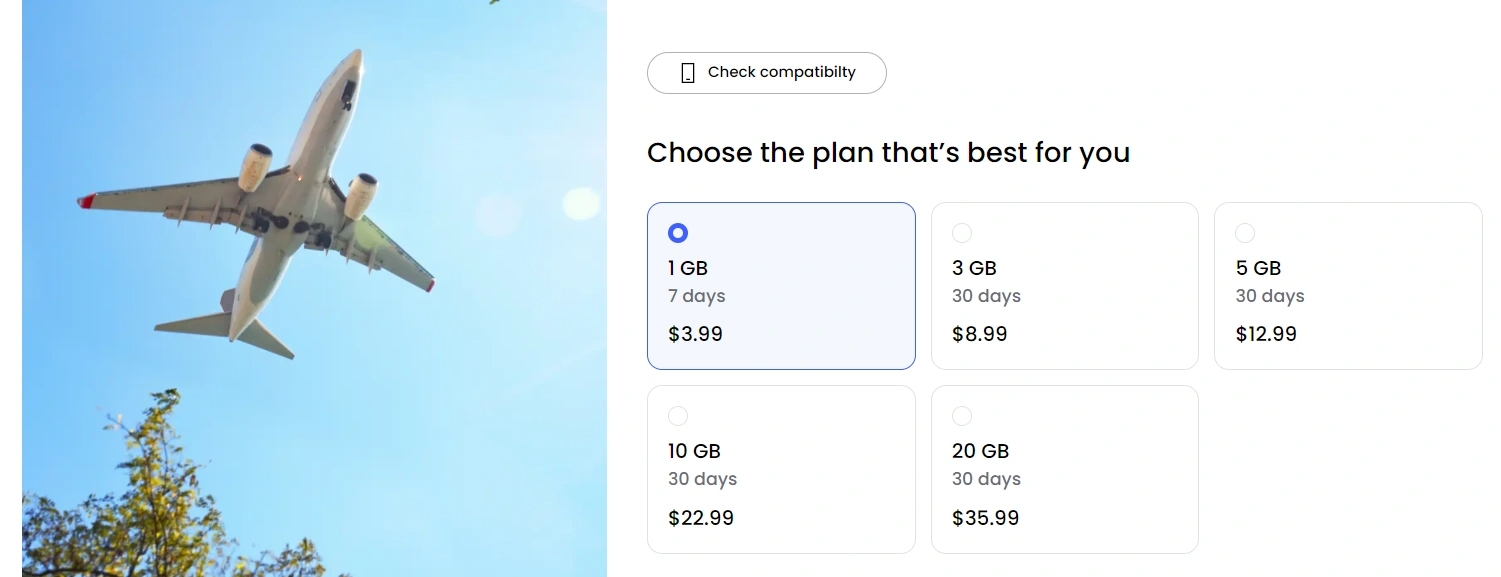This screenshot has height=577, width=1501.
Task: Click the airplane photo
Action: [314, 288]
